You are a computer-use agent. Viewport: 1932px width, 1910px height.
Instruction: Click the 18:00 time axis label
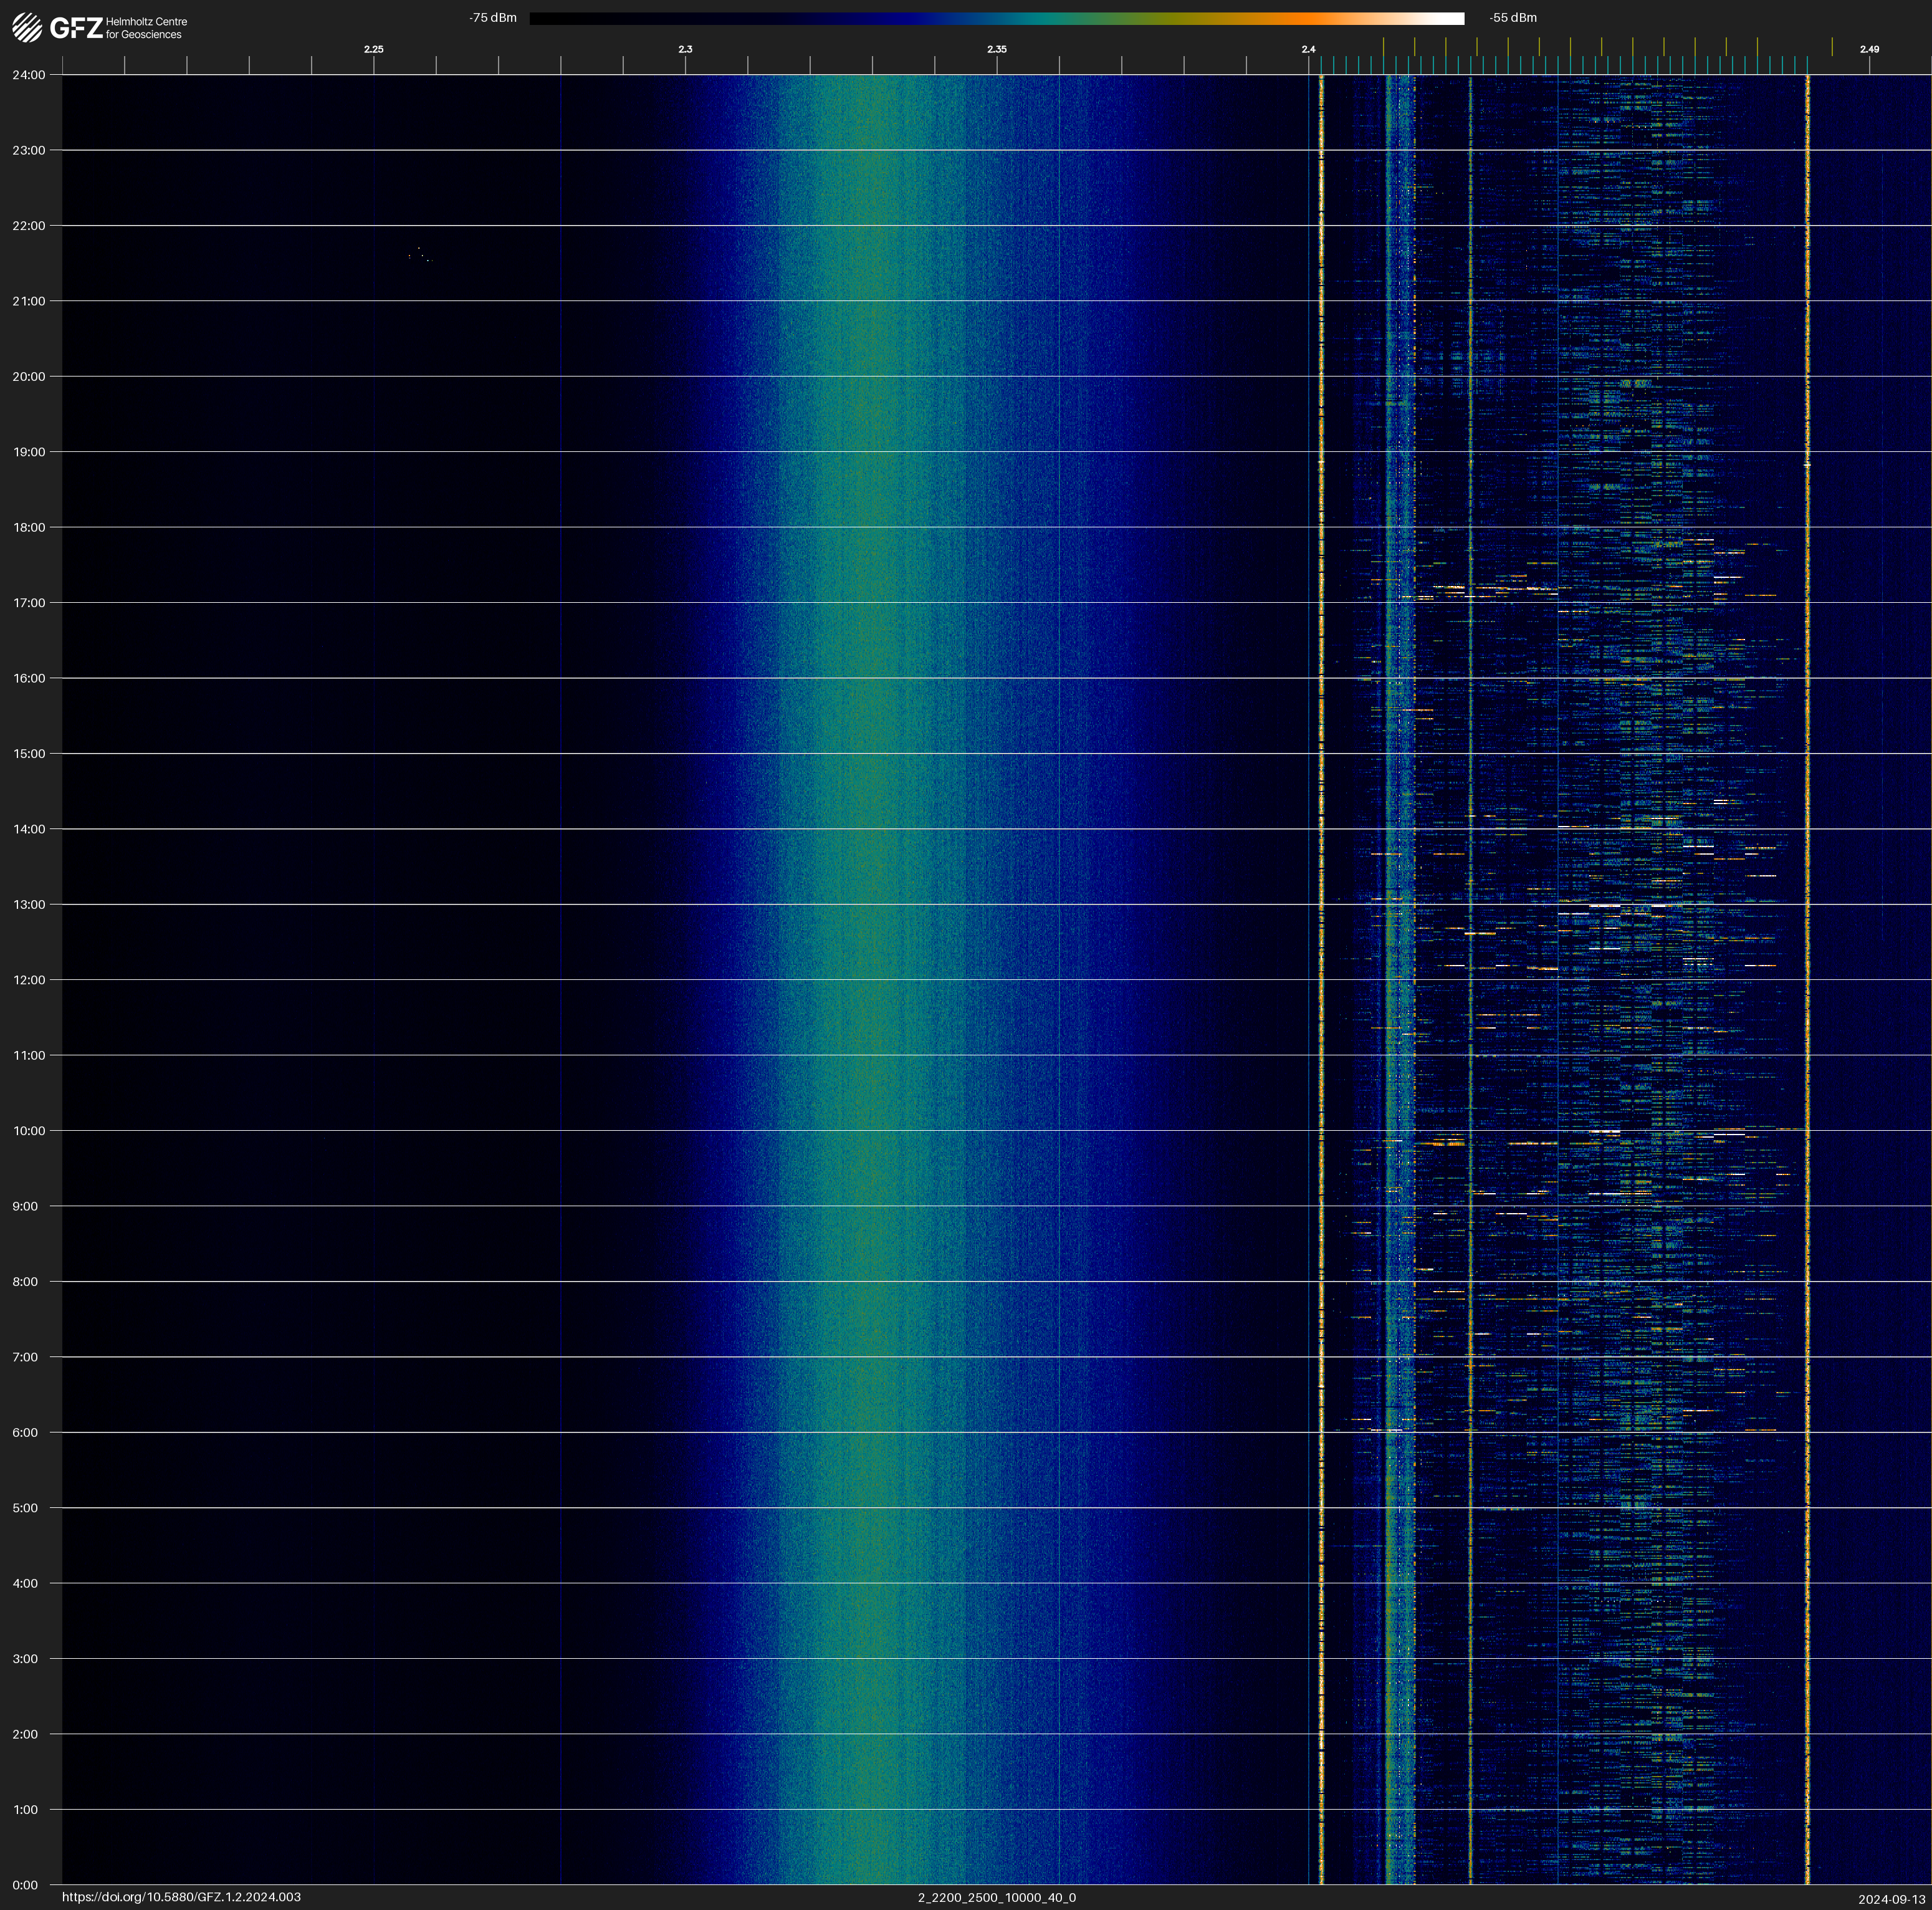(29, 527)
